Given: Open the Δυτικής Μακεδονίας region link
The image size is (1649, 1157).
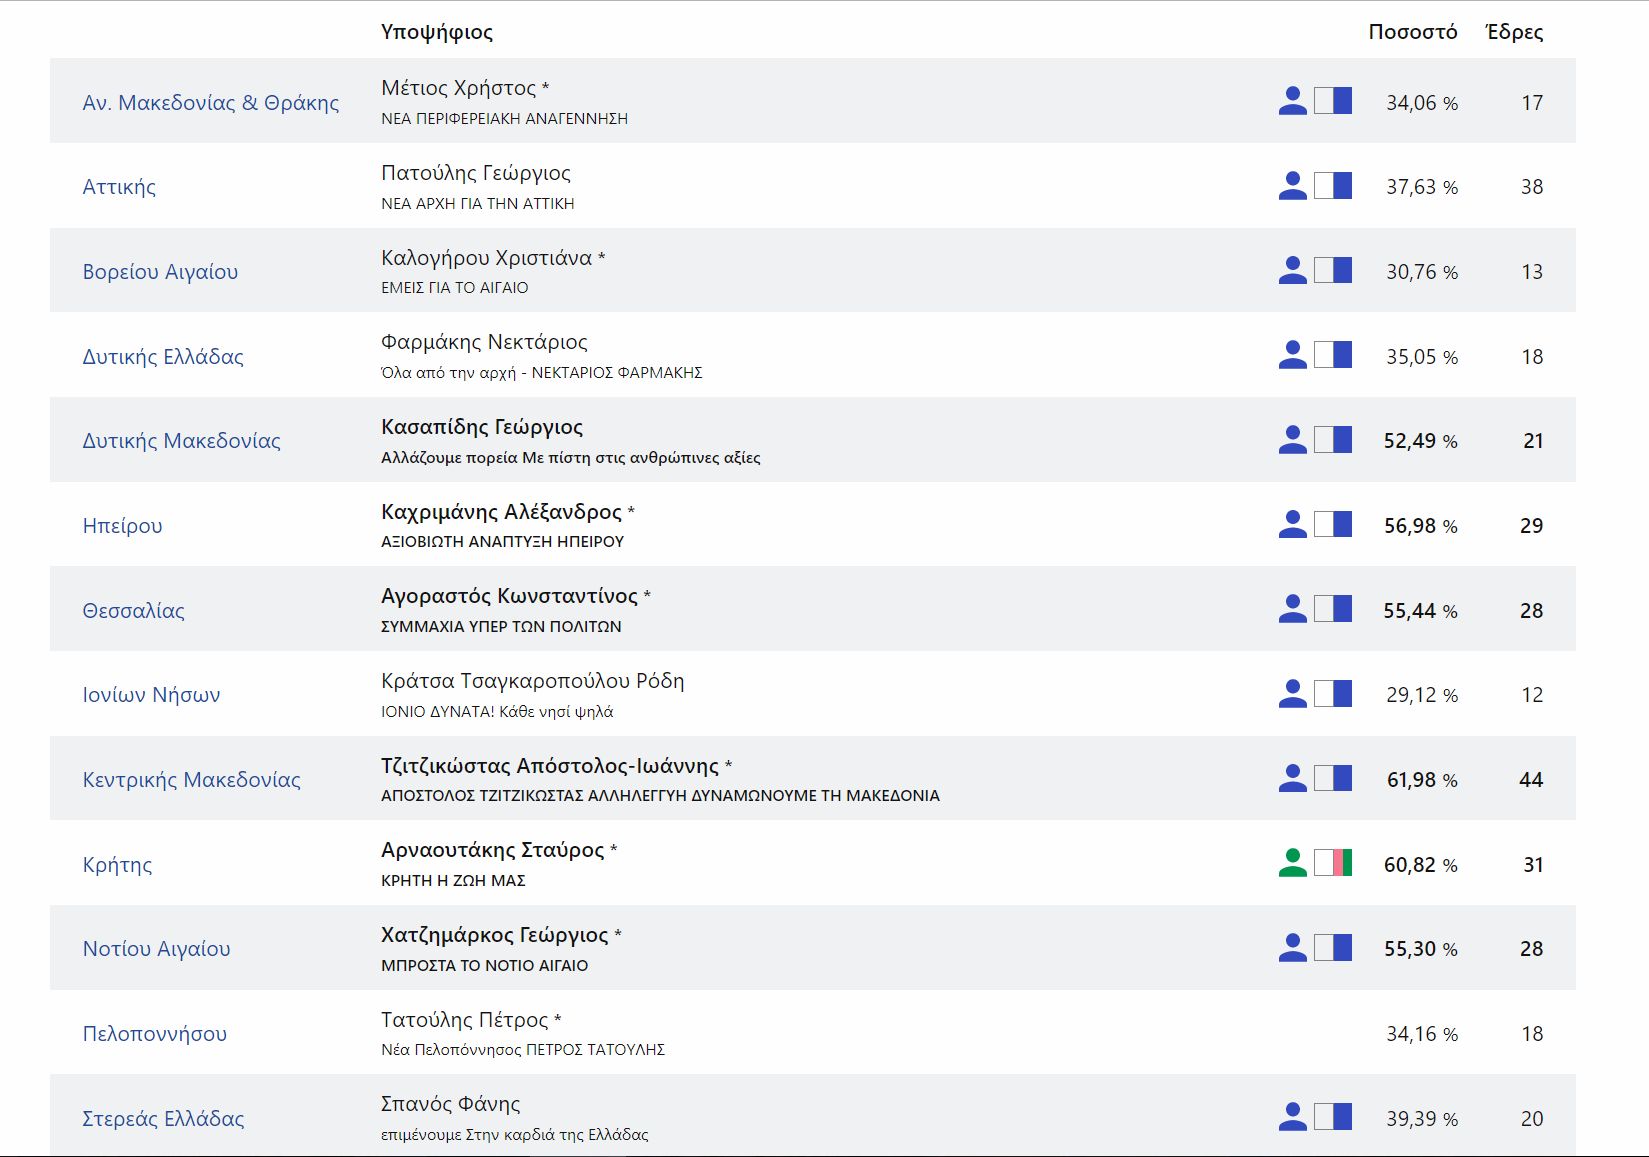Looking at the screenshot, I should (181, 440).
